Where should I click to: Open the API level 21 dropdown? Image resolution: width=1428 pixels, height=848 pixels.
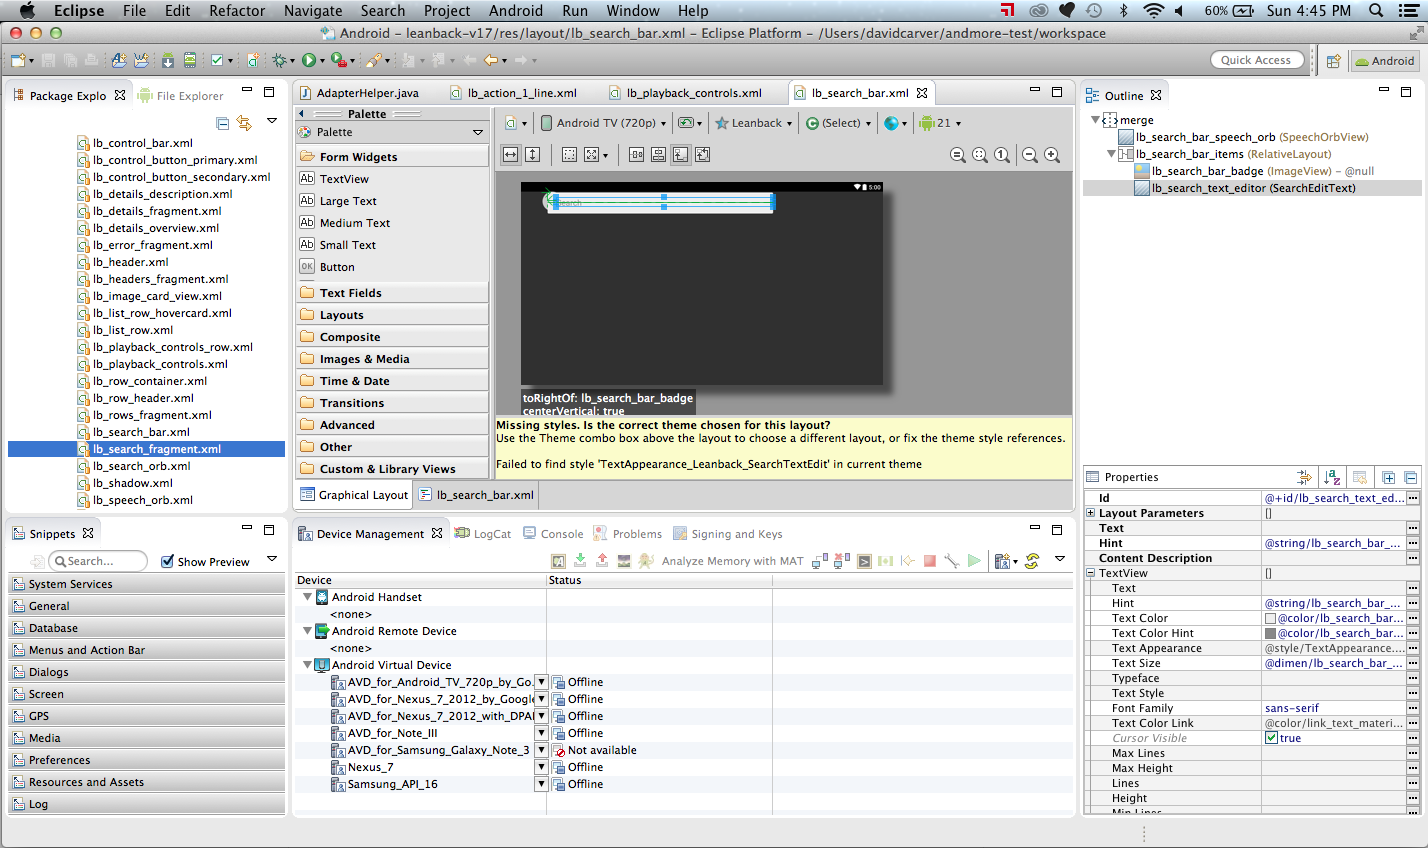click(x=940, y=123)
